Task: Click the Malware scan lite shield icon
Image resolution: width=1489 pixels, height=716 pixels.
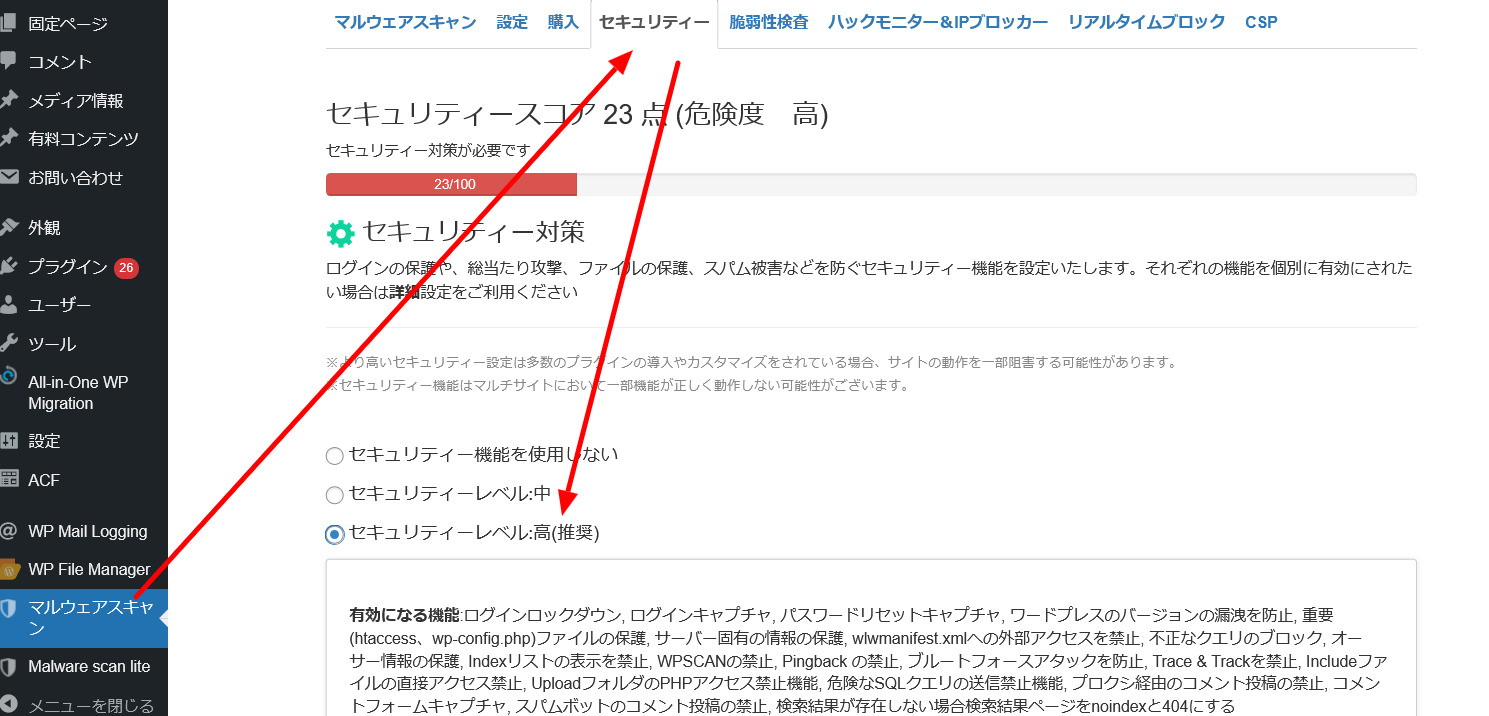Action: pos(9,666)
